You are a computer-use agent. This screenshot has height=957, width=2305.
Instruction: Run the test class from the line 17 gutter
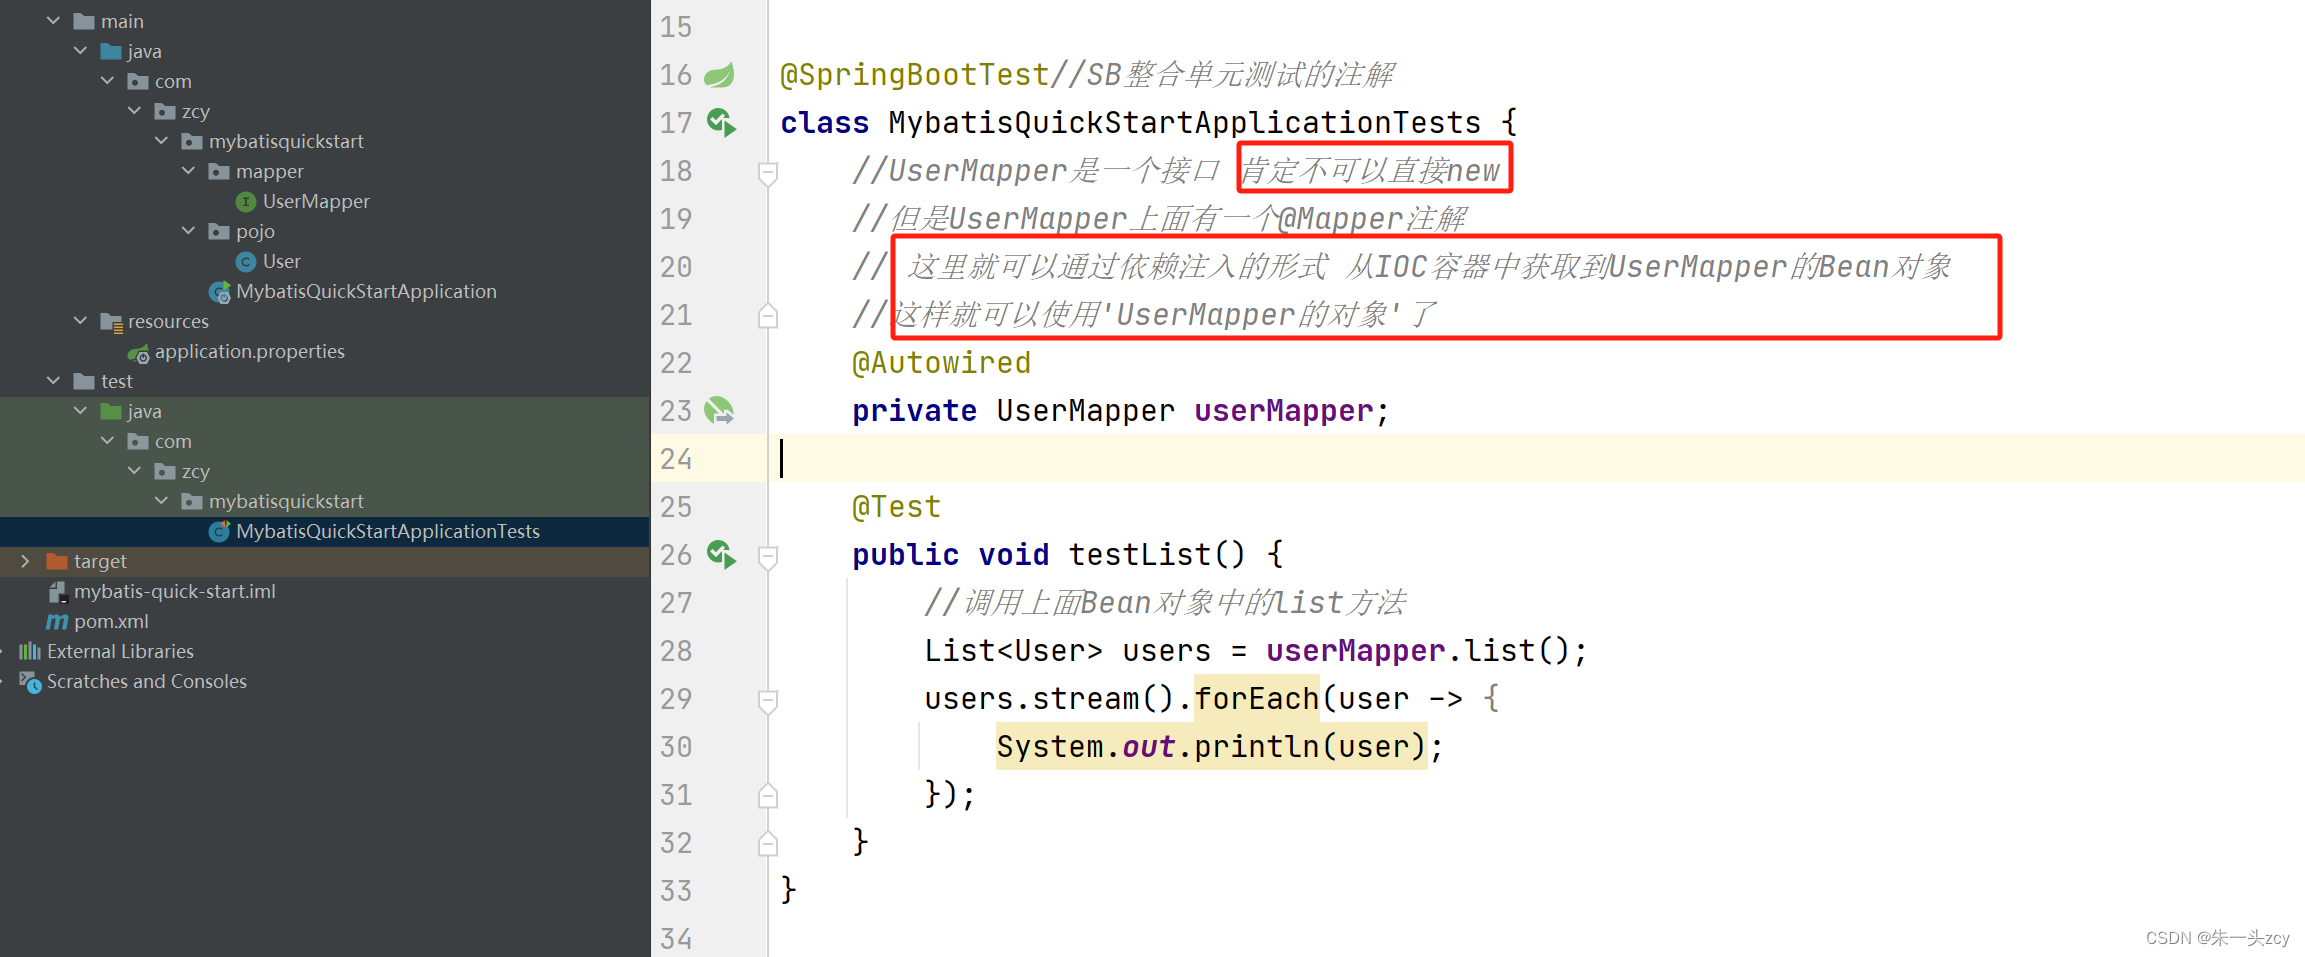coord(721,123)
